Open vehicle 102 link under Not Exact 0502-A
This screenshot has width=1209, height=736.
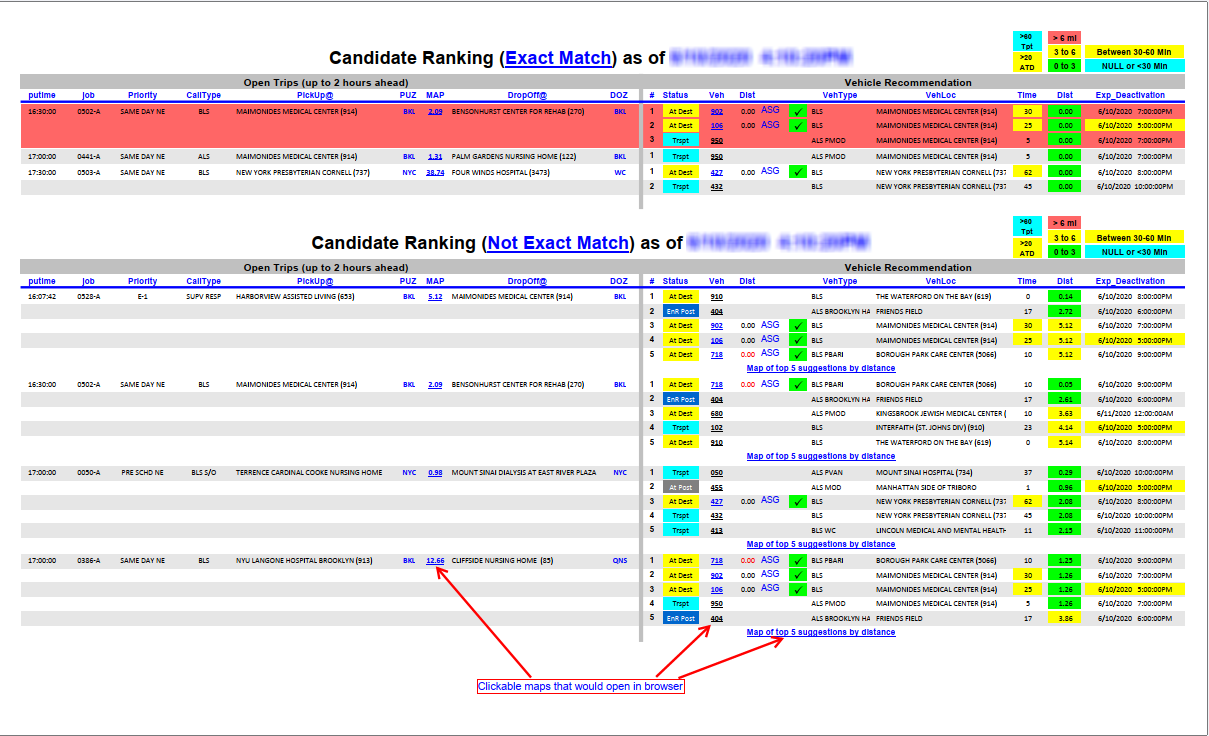click(x=717, y=428)
